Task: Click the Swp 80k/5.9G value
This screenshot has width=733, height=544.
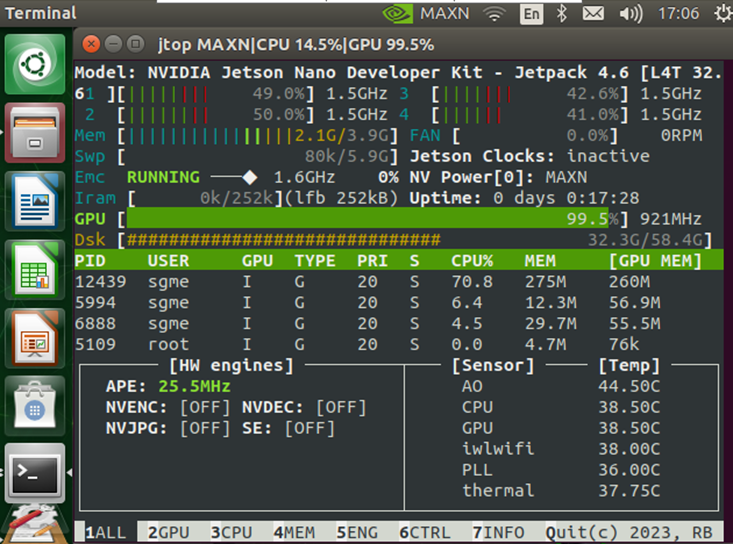Action: point(346,156)
